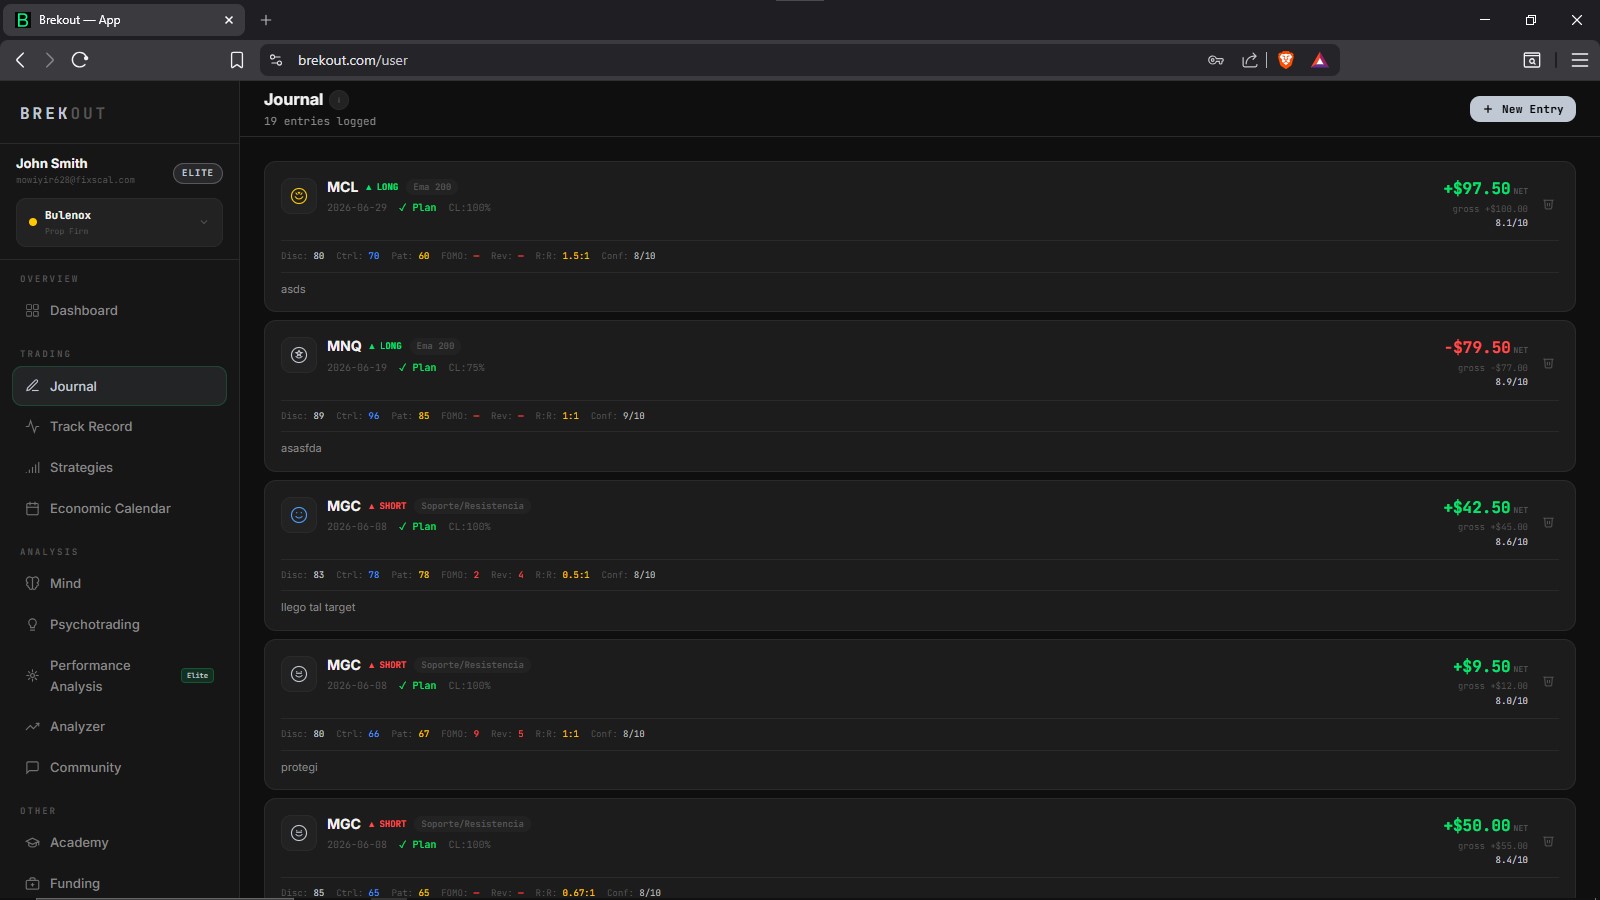Viewport: 1600px width, 900px height.
Task: Delete the MGC +$42.50 entry
Action: coord(1548,522)
